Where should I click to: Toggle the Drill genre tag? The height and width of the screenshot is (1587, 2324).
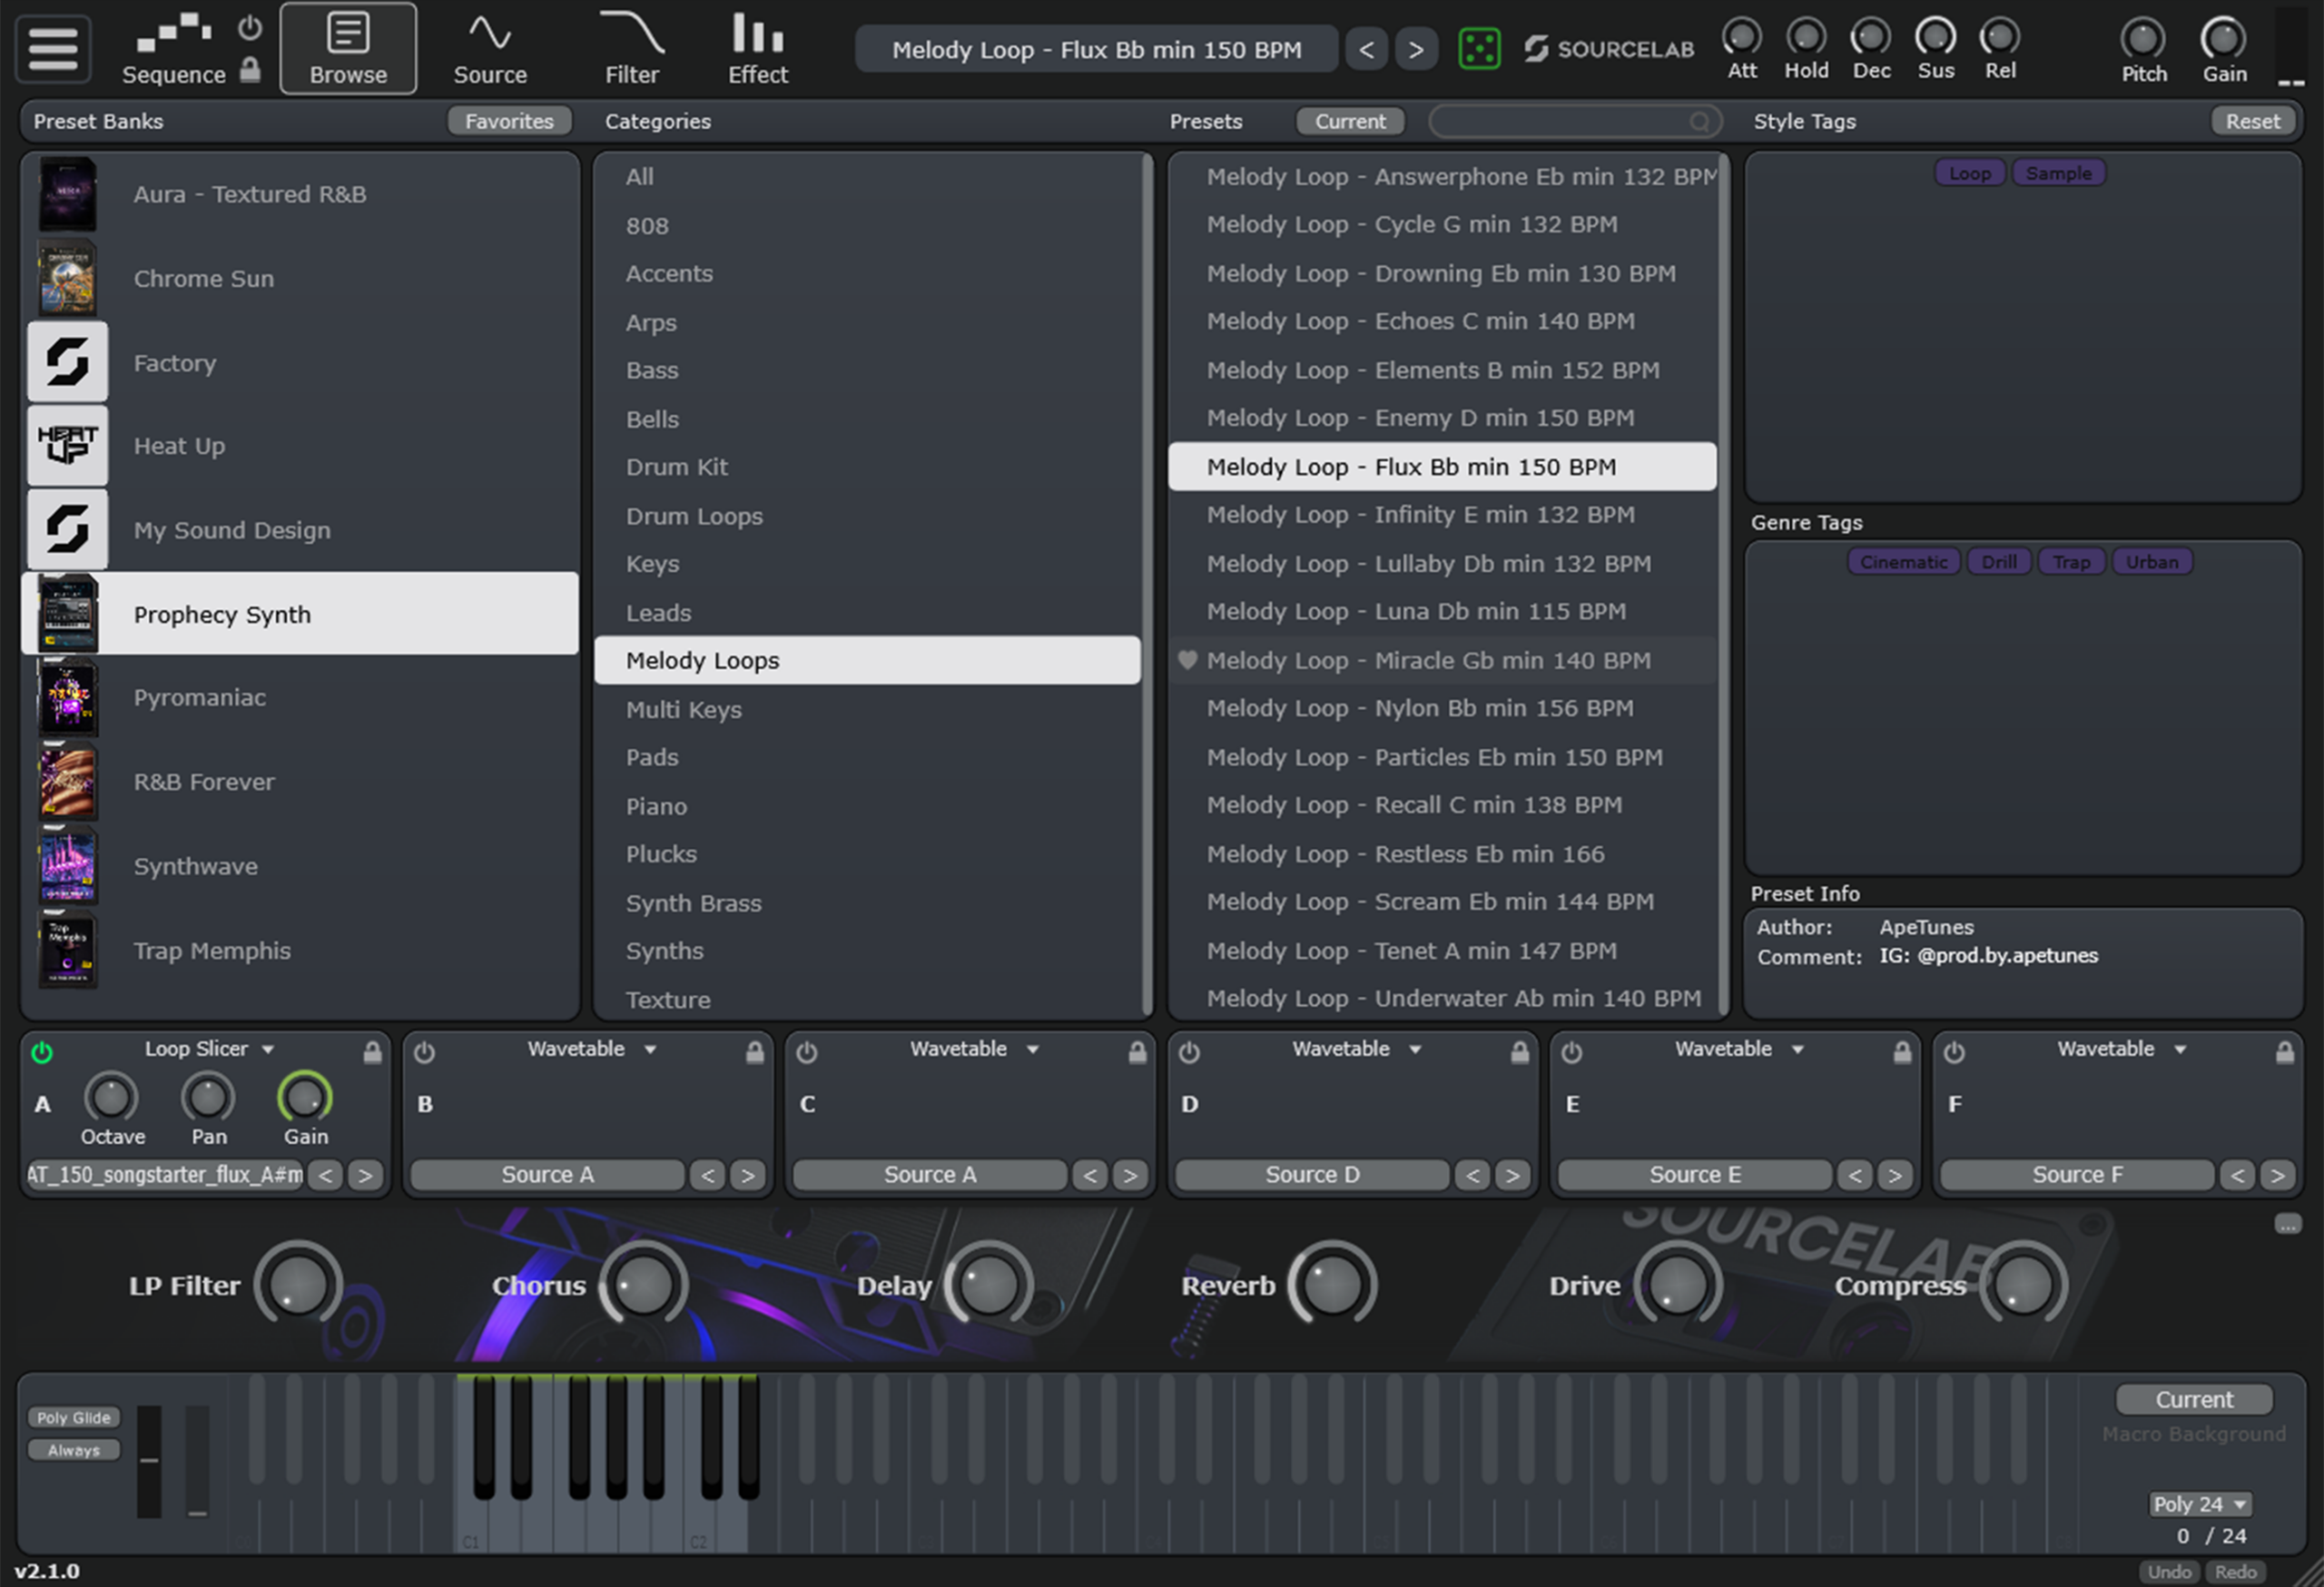coord(1998,562)
